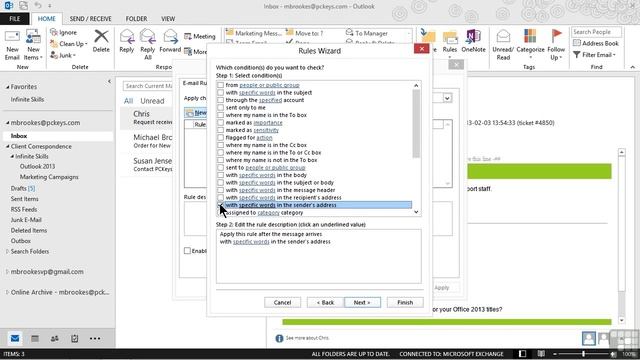The width and height of the screenshot is (640, 360).
Task: Click the OneNote icon
Action: tap(473, 37)
